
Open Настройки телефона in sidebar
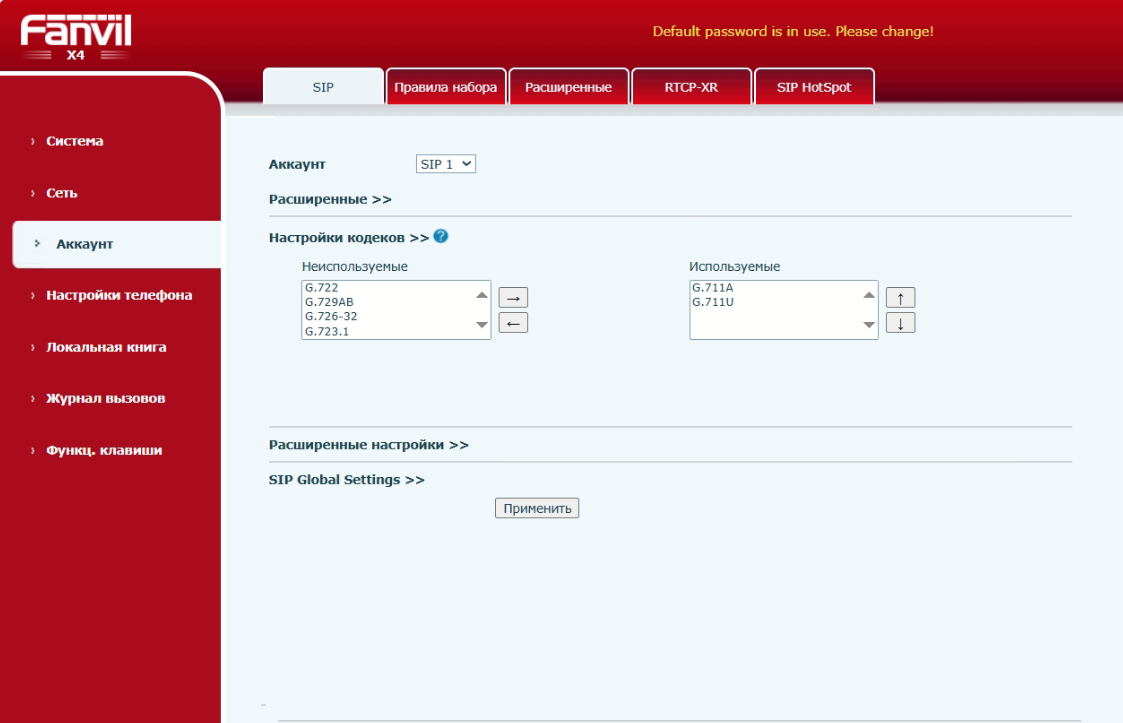point(119,295)
